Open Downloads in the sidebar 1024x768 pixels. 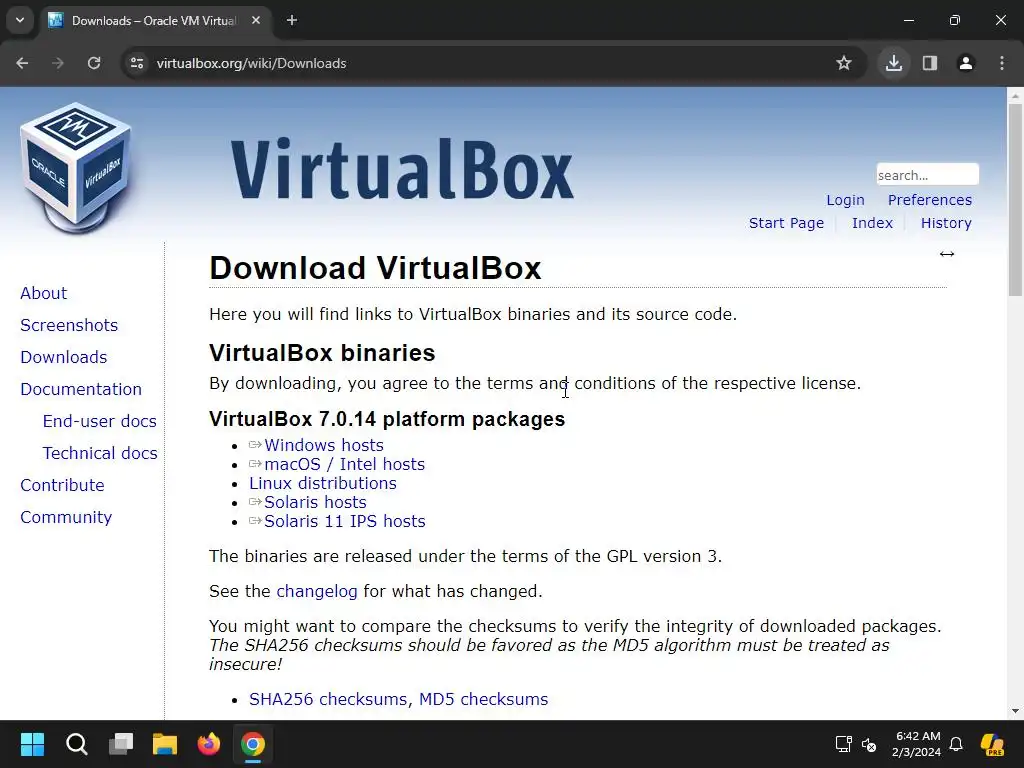pos(64,357)
